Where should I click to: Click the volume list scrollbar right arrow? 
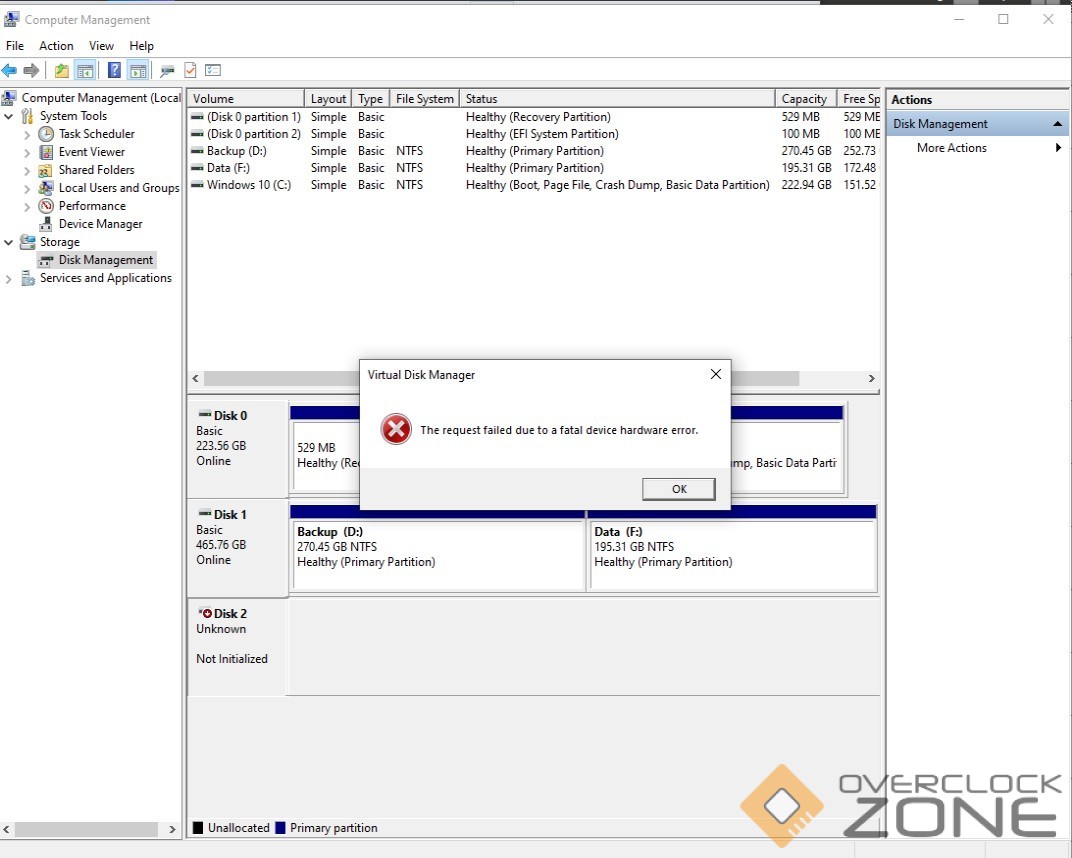point(872,378)
